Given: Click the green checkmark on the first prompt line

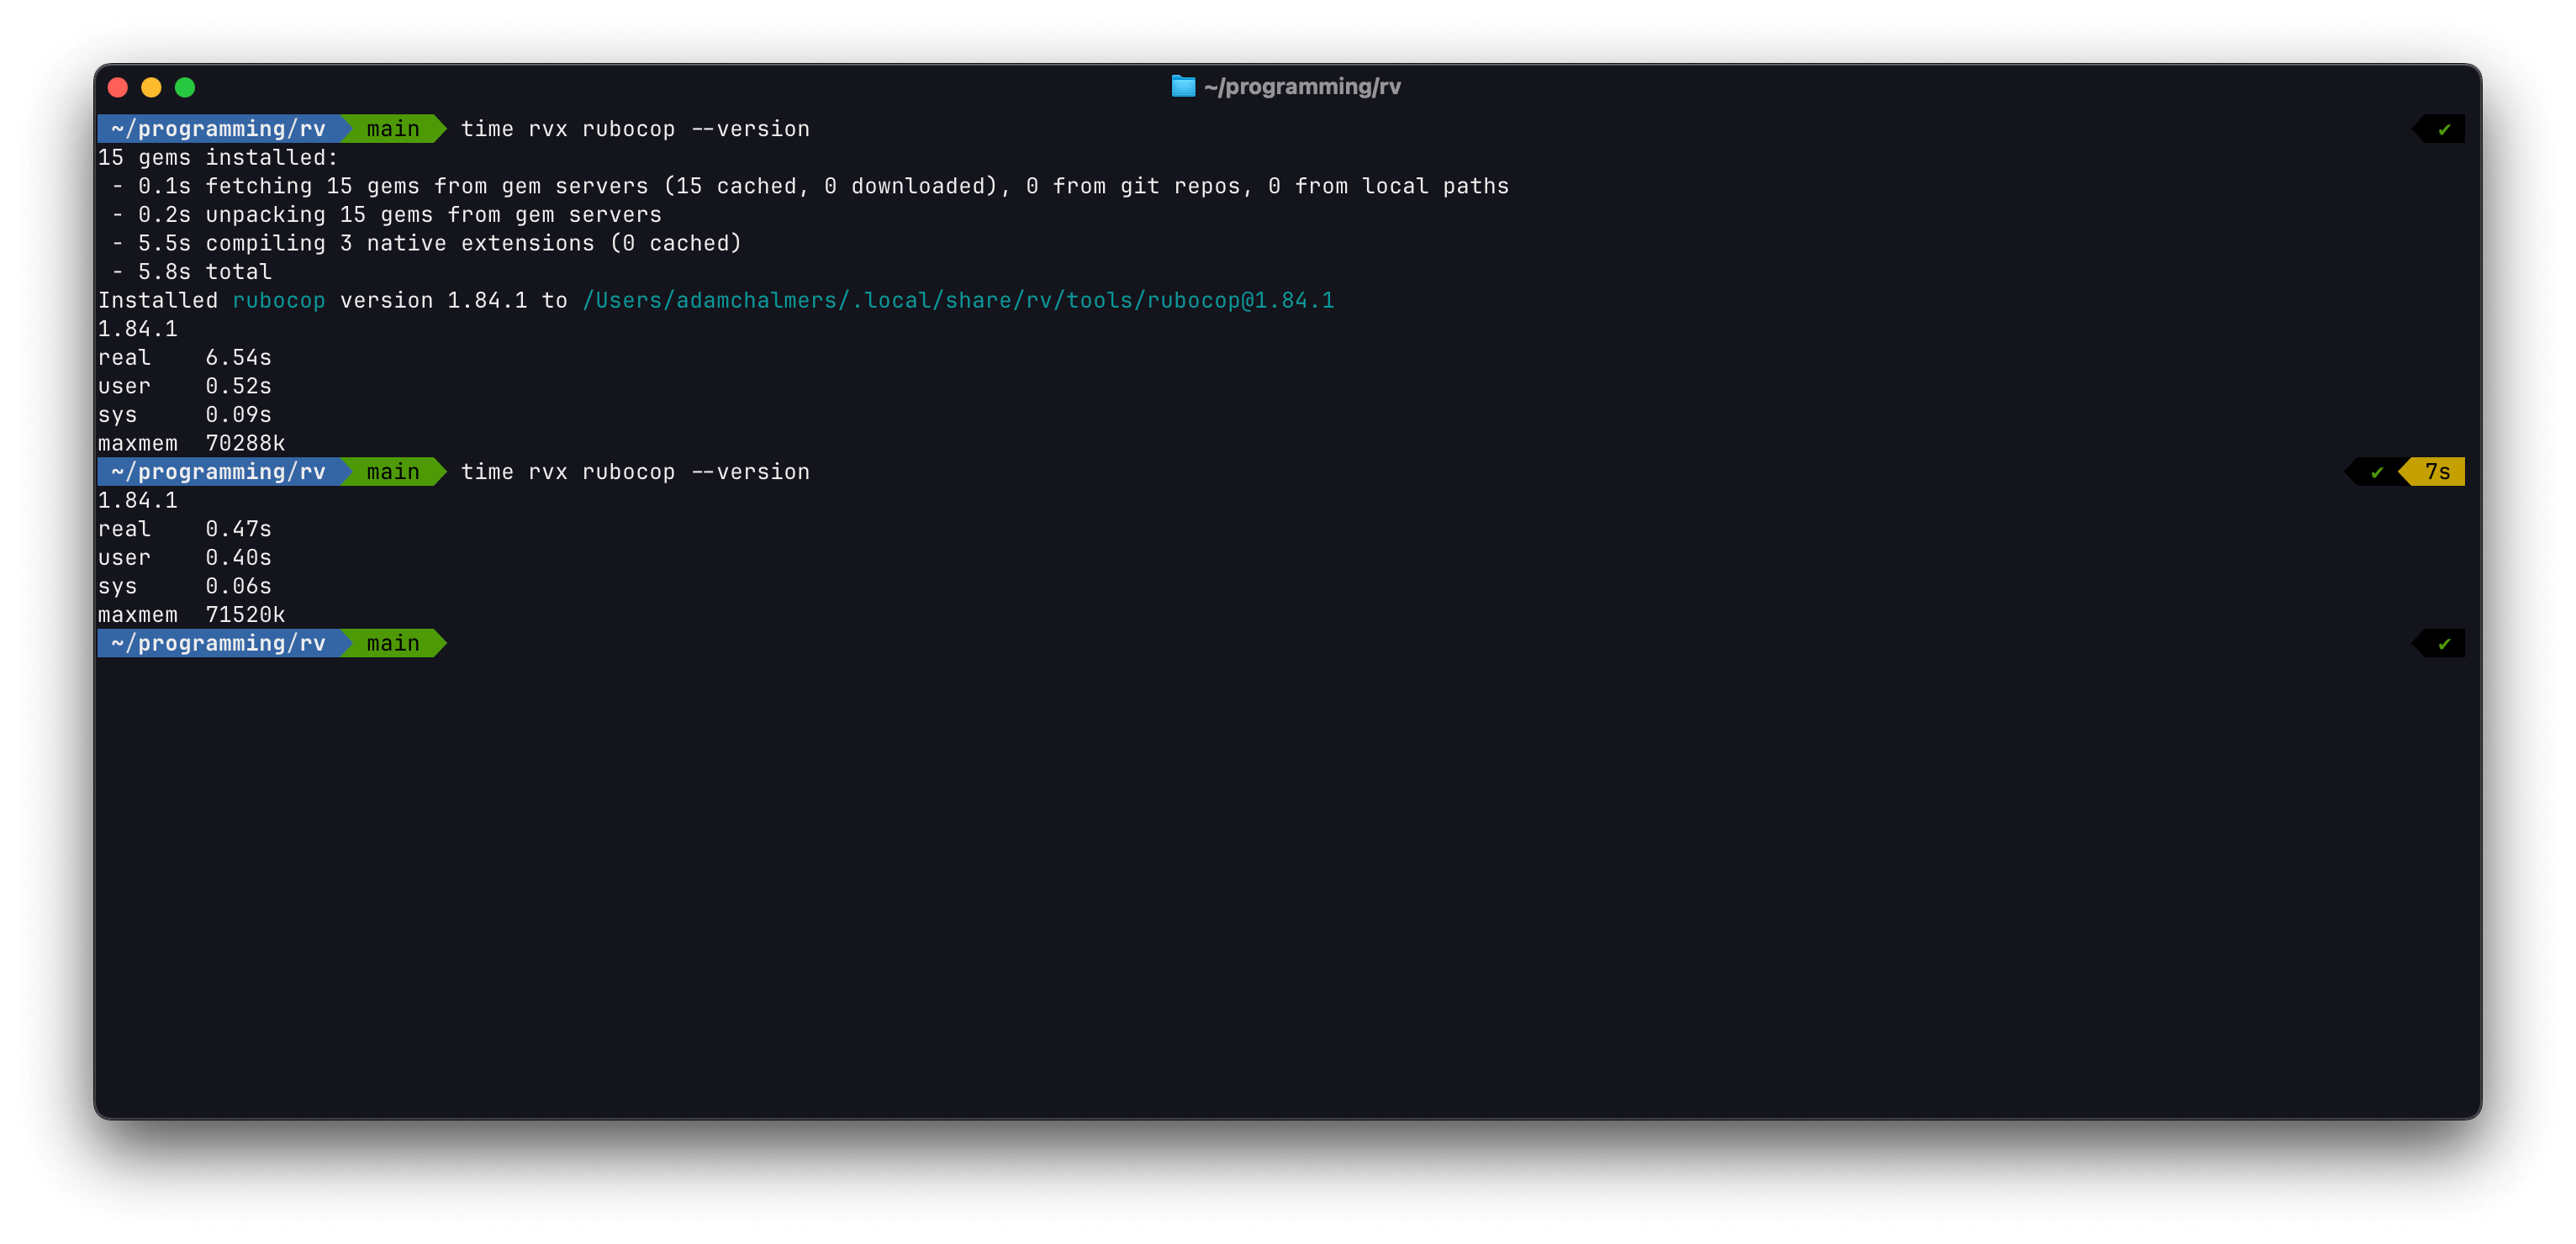Looking at the screenshot, I should 2444,129.
